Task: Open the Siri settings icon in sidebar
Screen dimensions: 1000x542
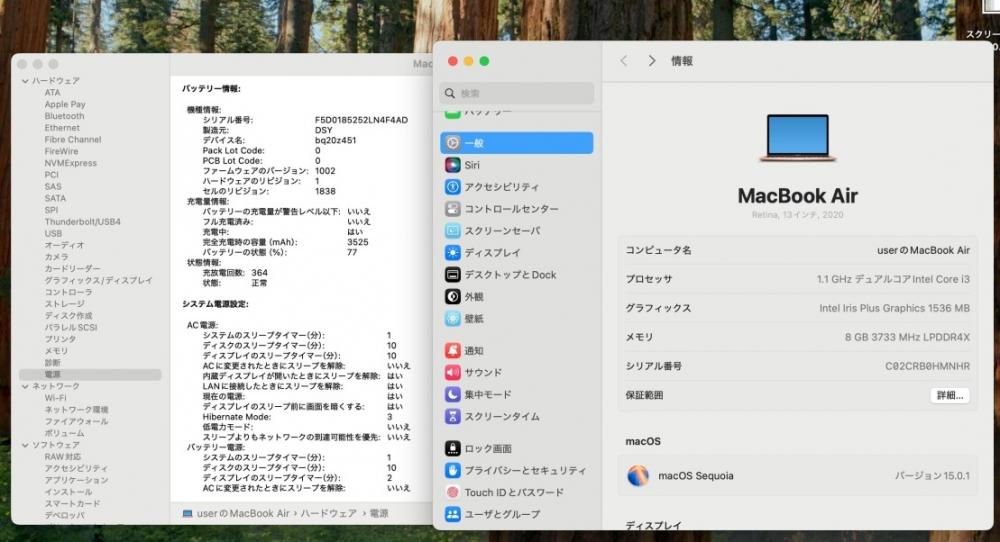Action: tap(453, 165)
